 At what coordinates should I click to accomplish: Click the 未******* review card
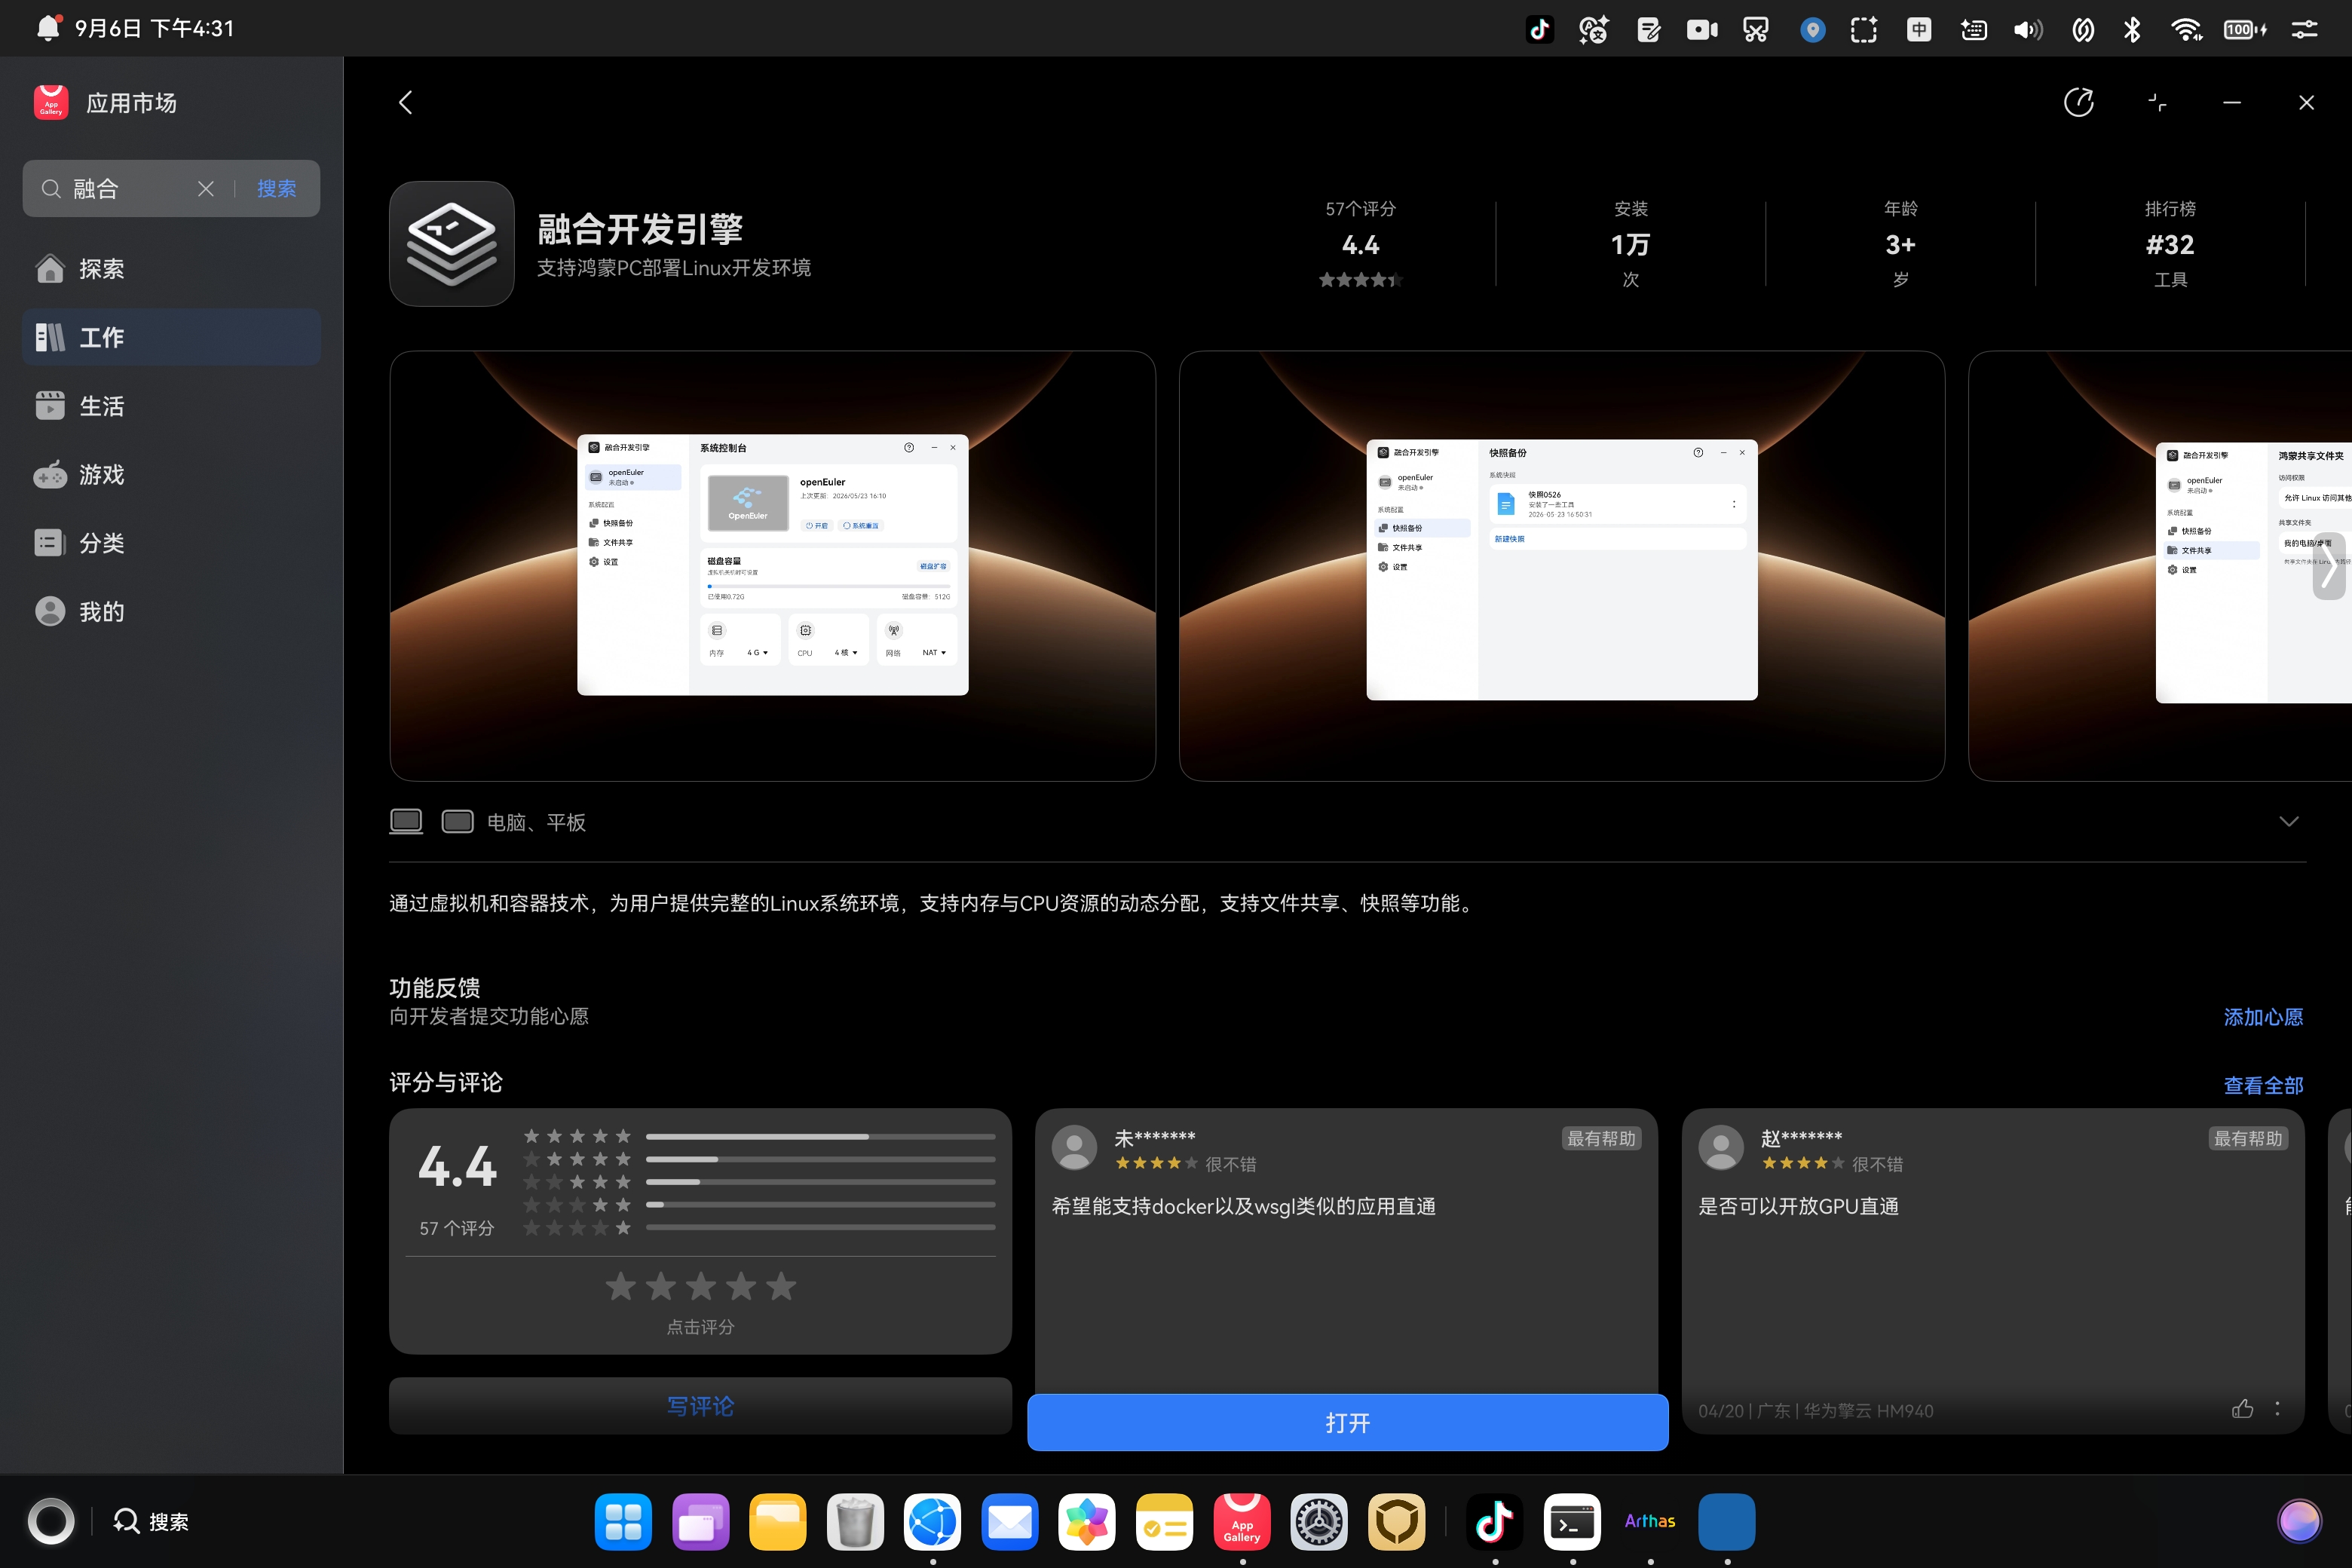pos(1346,1250)
